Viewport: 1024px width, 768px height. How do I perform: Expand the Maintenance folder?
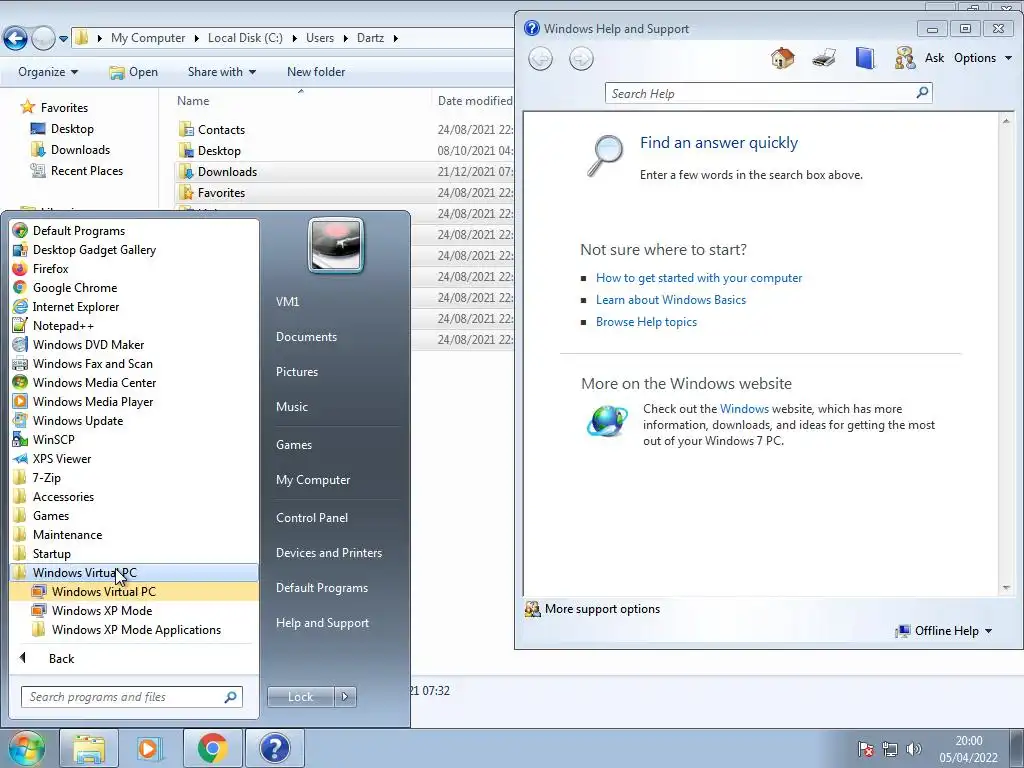67,534
